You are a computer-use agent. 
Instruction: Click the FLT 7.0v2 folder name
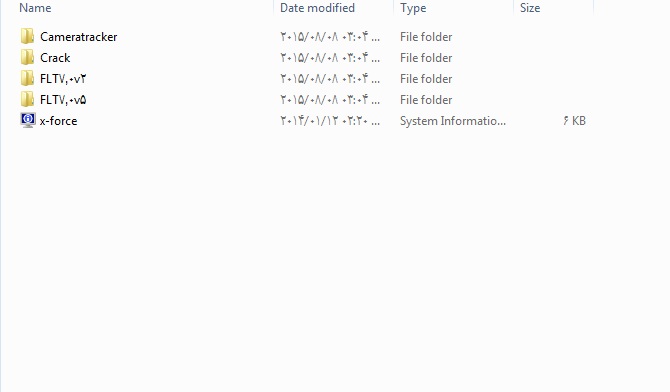click(63, 79)
